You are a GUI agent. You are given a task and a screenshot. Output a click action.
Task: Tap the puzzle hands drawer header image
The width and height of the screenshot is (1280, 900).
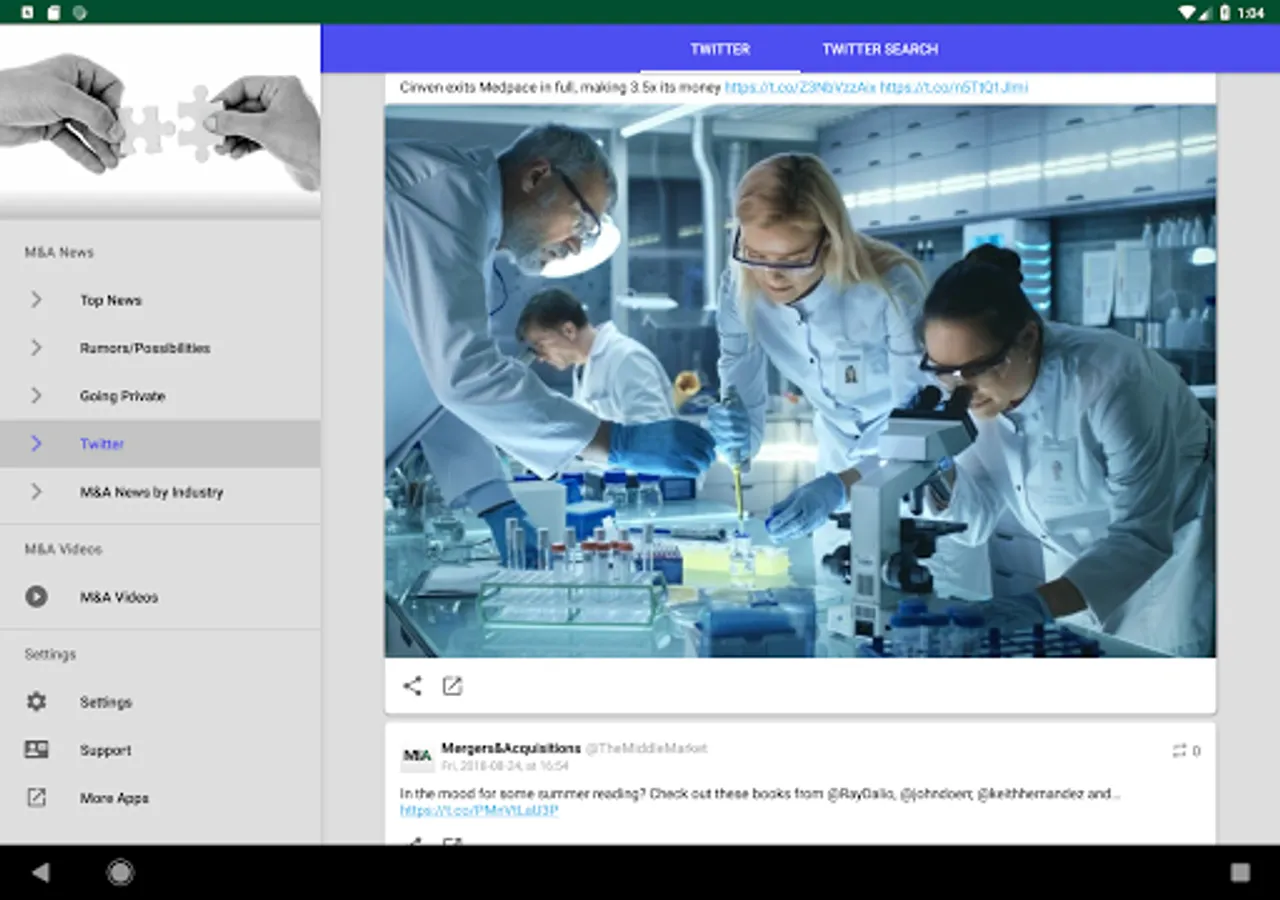[x=160, y=121]
